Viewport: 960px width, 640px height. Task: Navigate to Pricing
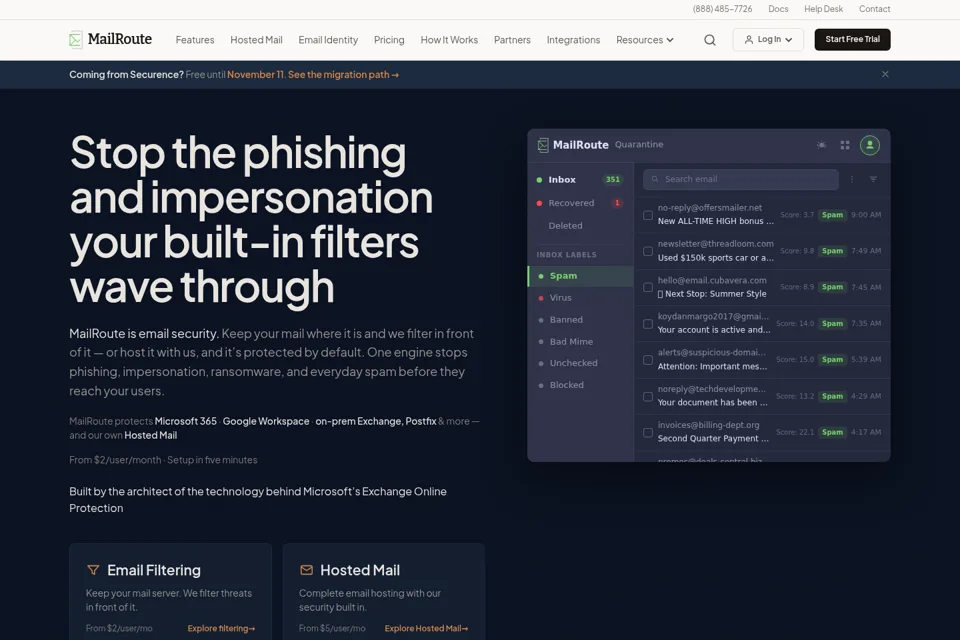tap(389, 40)
